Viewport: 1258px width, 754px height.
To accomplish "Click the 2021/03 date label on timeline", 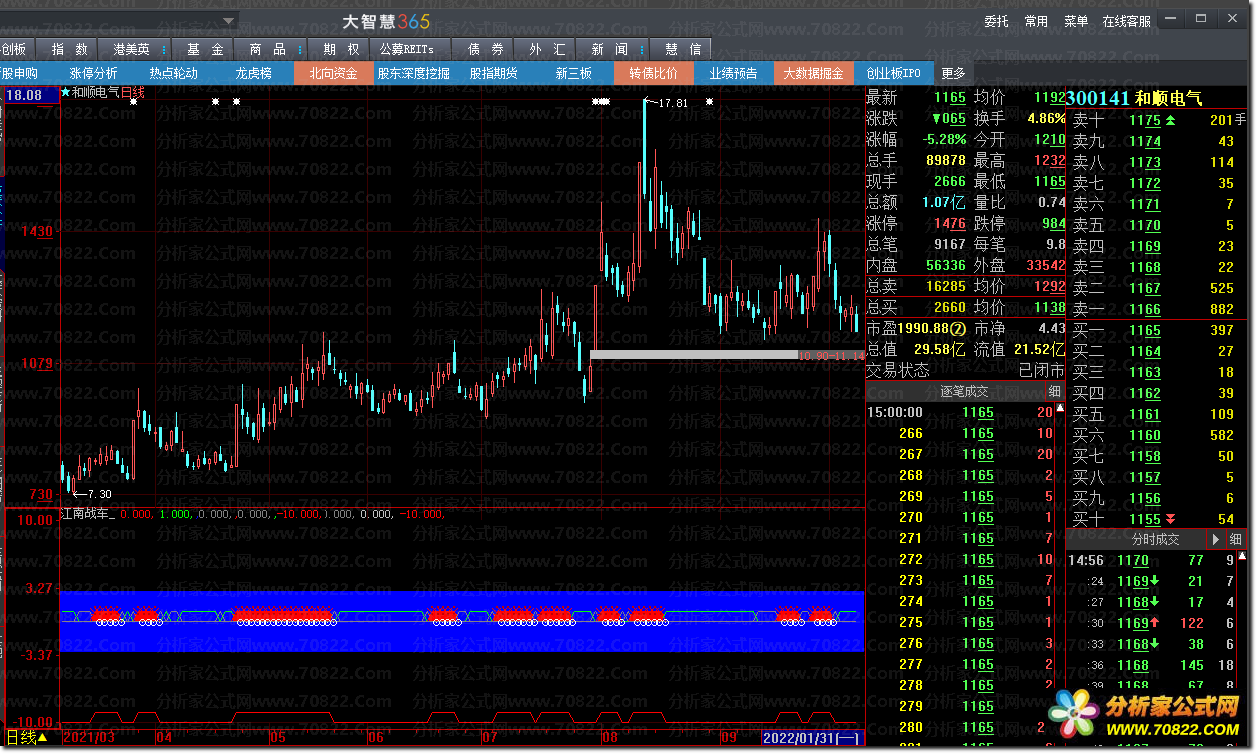I will (x=88, y=738).
